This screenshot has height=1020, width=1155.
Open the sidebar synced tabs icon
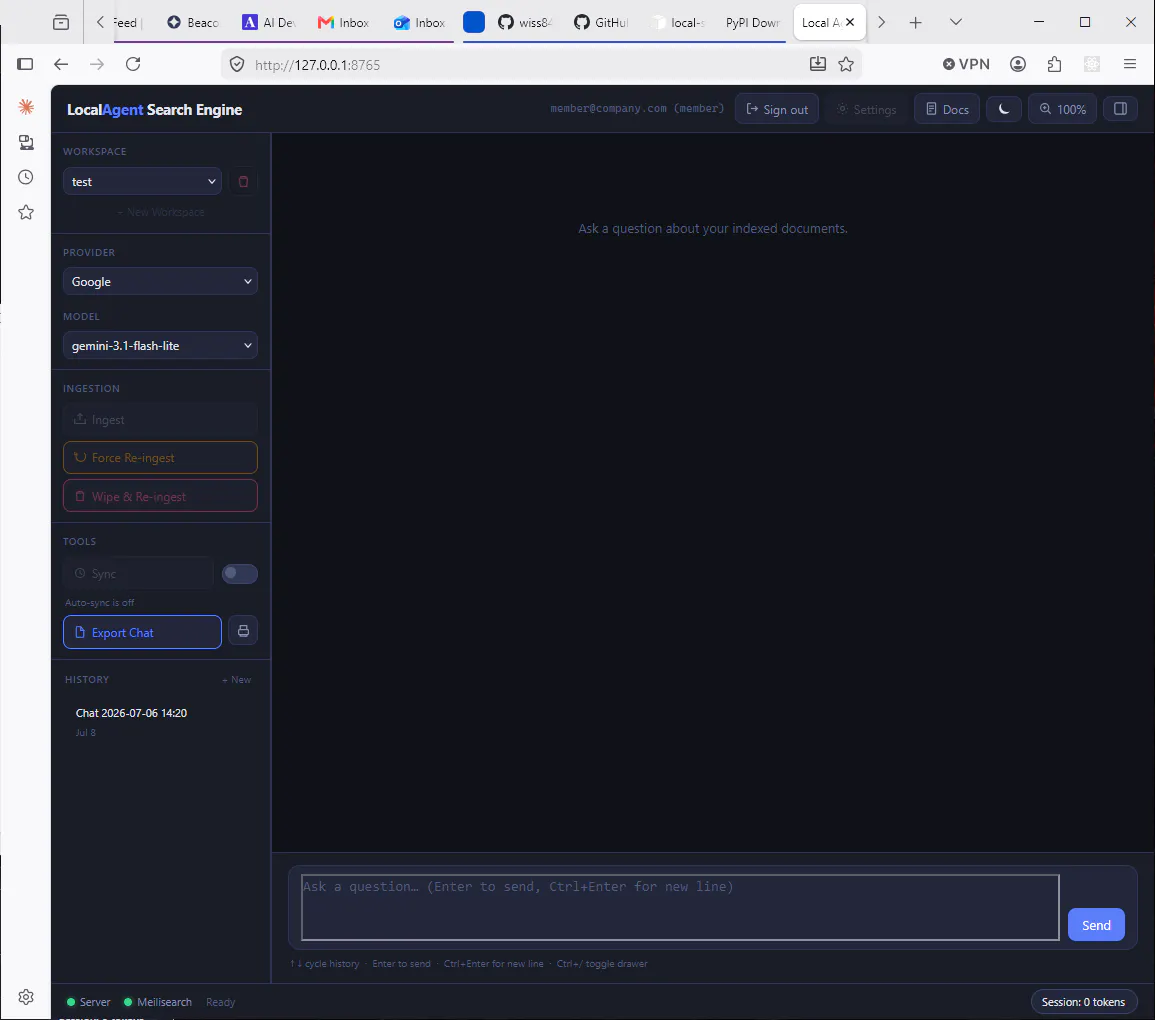[26, 142]
